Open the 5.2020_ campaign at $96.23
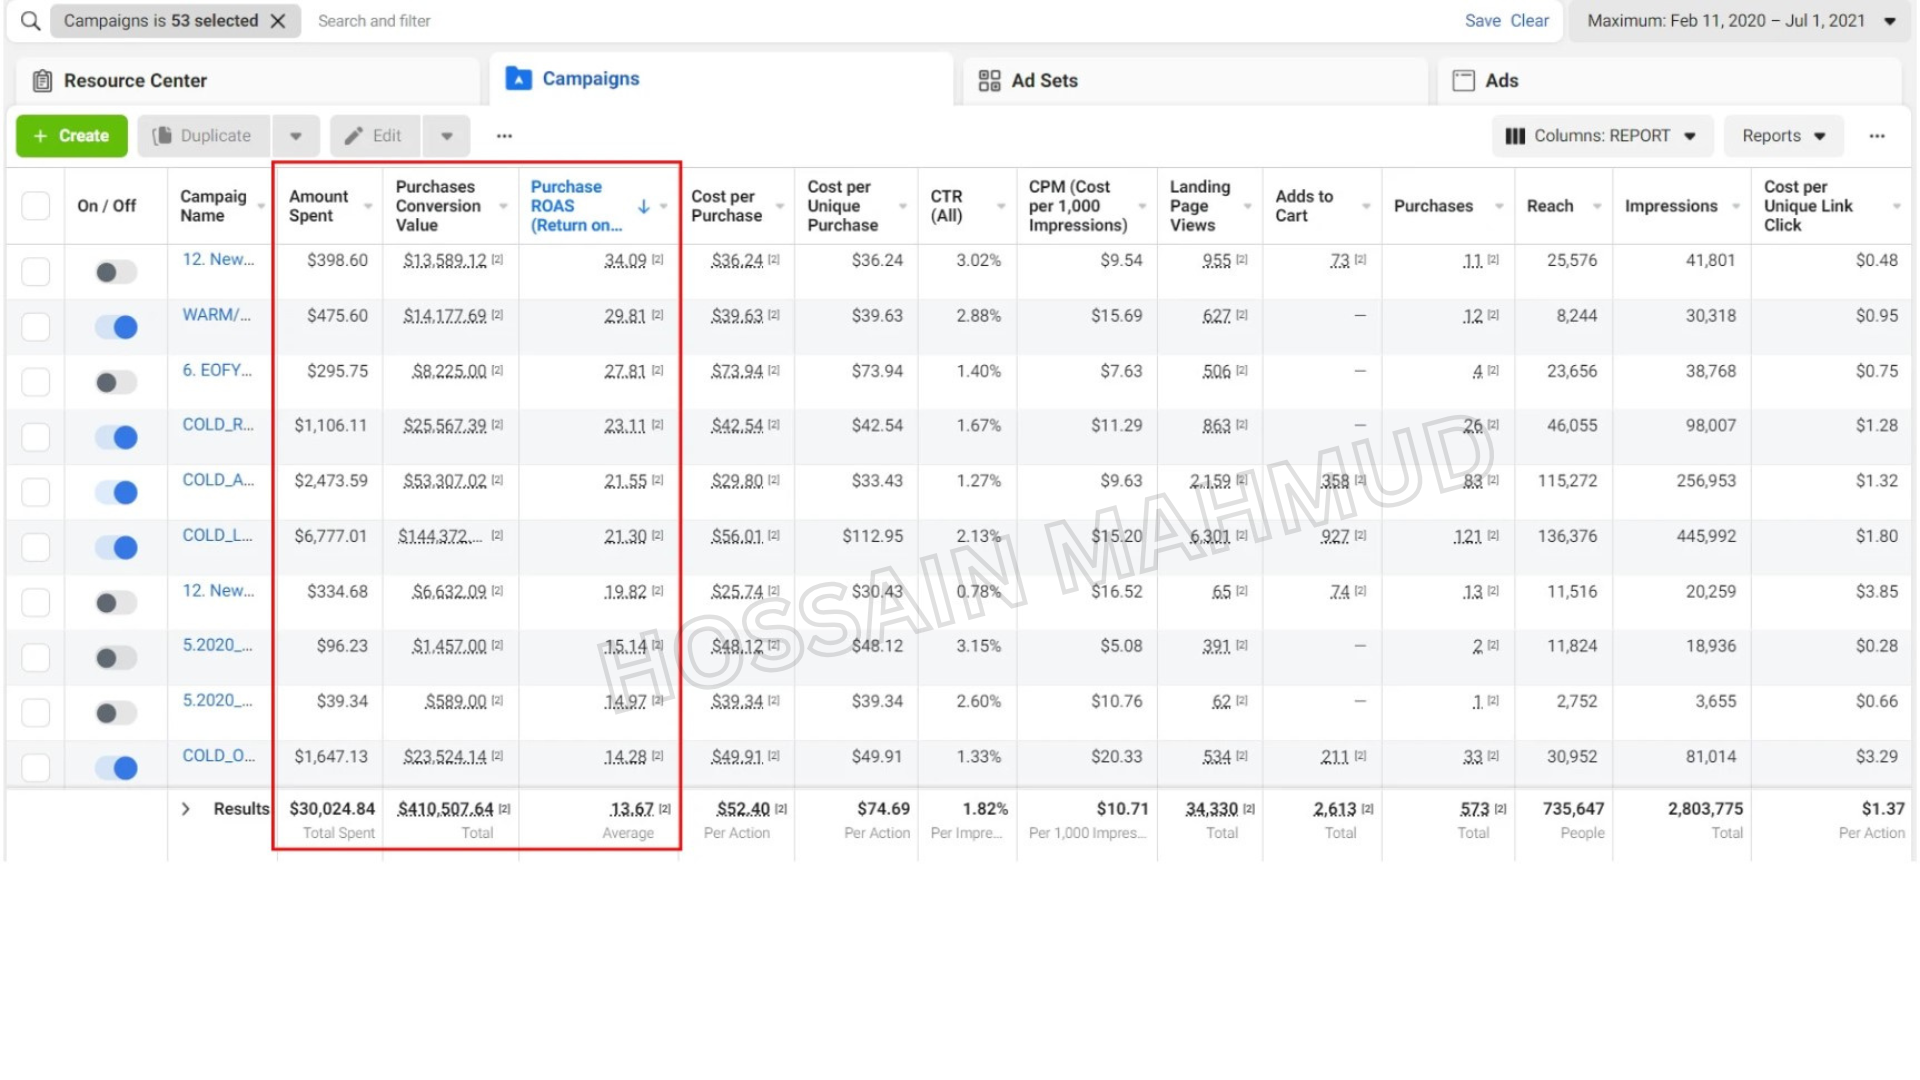Image resolution: width=1920 pixels, height=1080 pixels. pyautogui.click(x=217, y=645)
